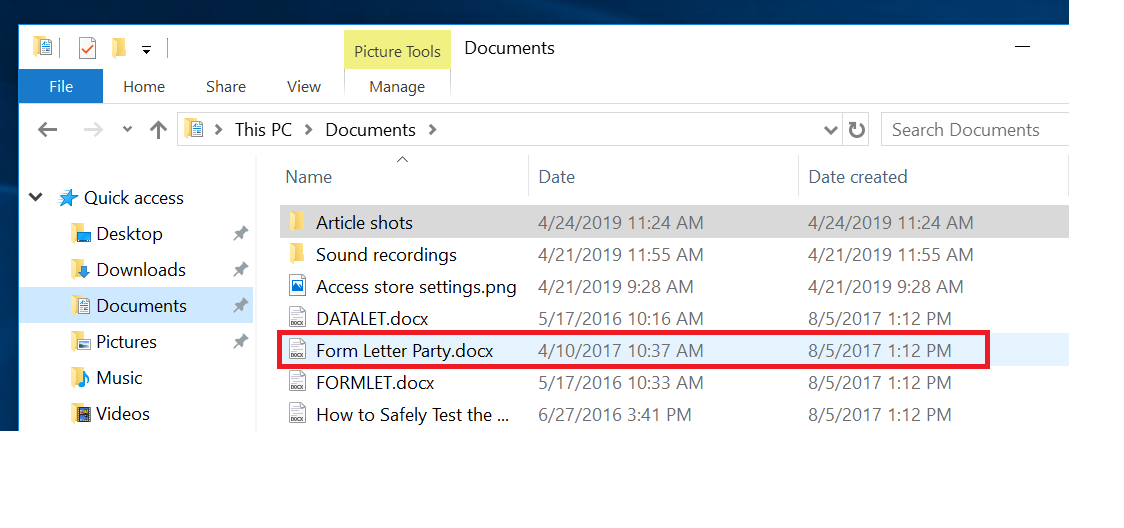Collapse the Quick access tree node

(x=36, y=198)
